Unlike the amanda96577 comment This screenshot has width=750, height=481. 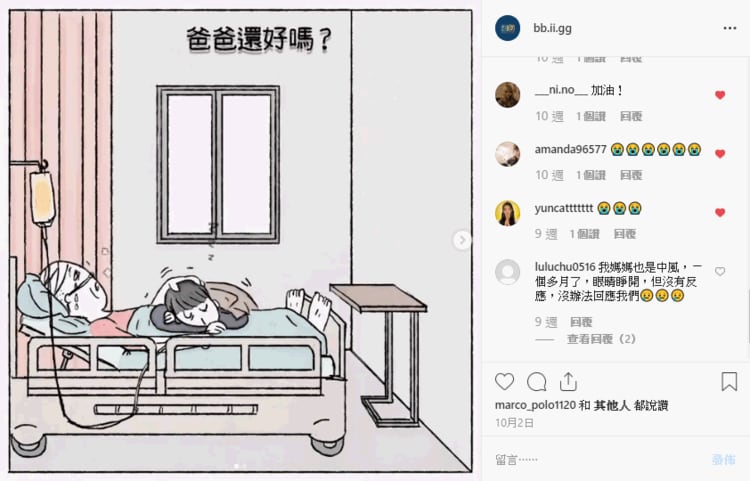tap(720, 154)
